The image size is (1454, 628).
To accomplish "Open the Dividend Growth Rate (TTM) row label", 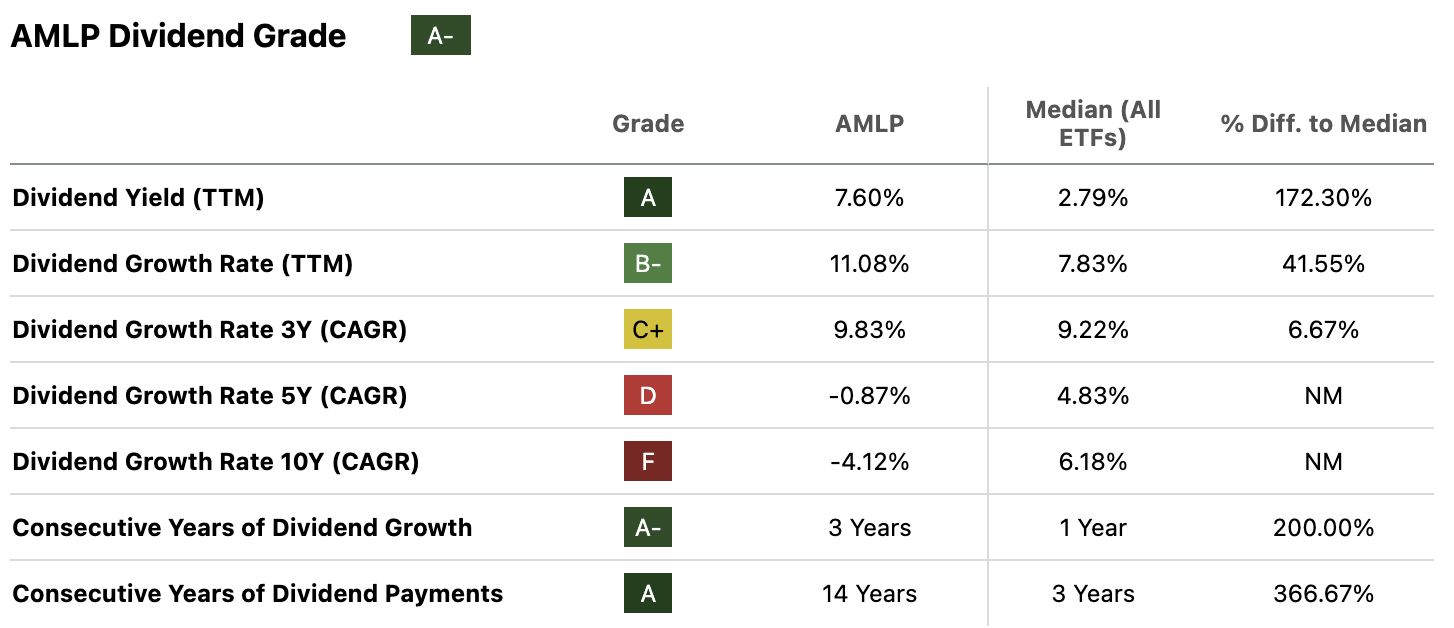I will click(183, 264).
